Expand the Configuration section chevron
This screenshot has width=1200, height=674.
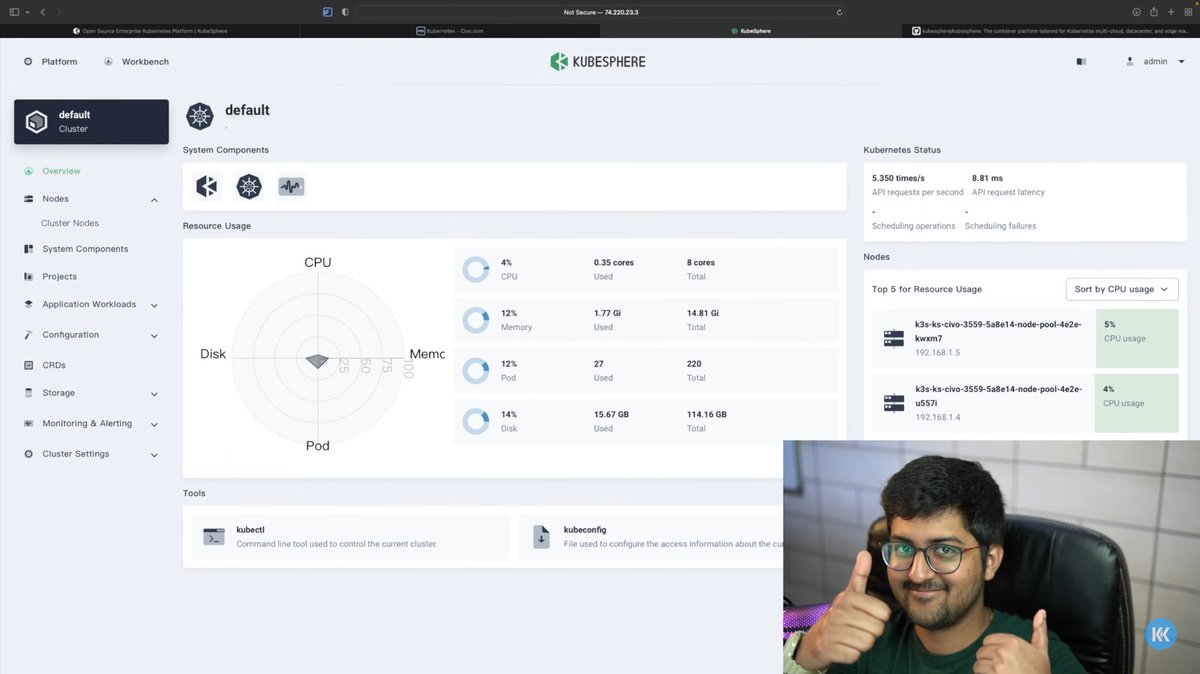(x=154, y=336)
